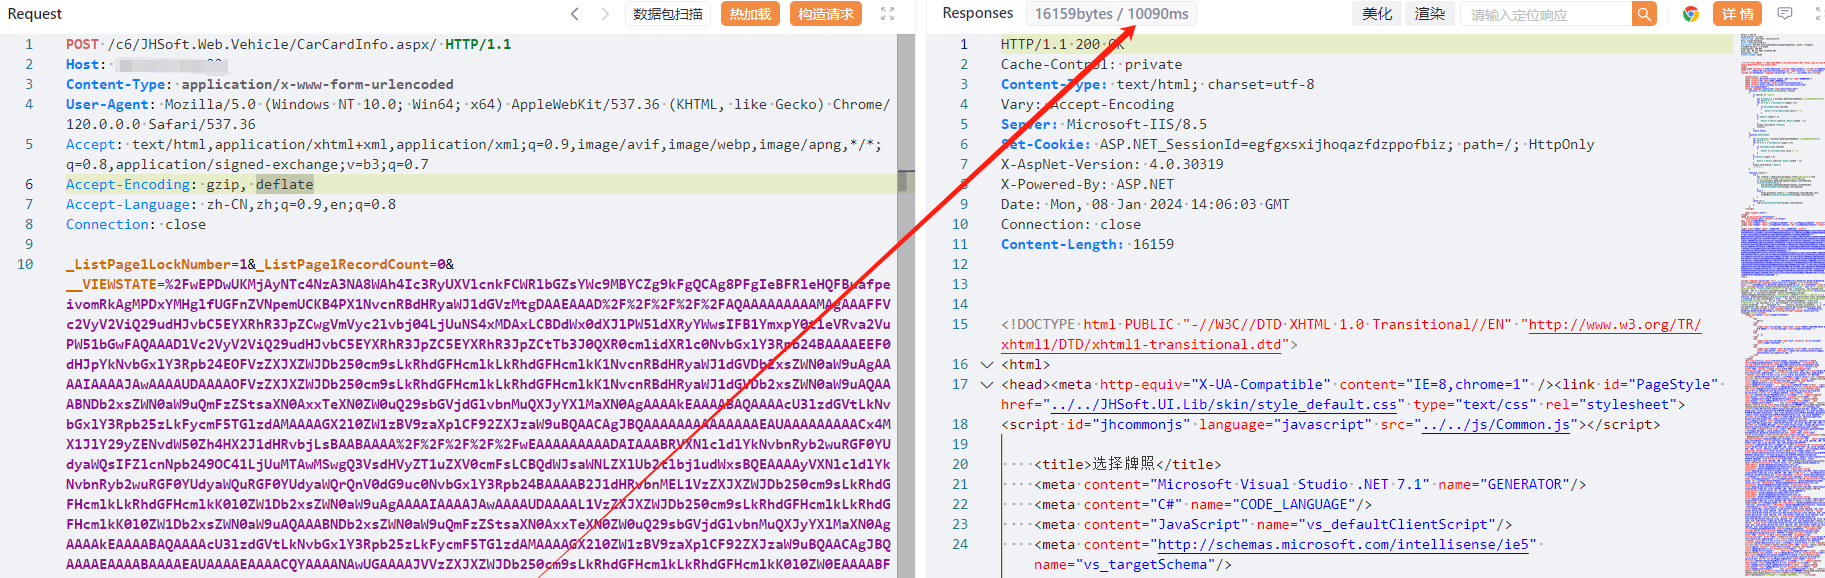
Task: Click the request Content-Type urlencoded header
Action: click(x=260, y=85)
